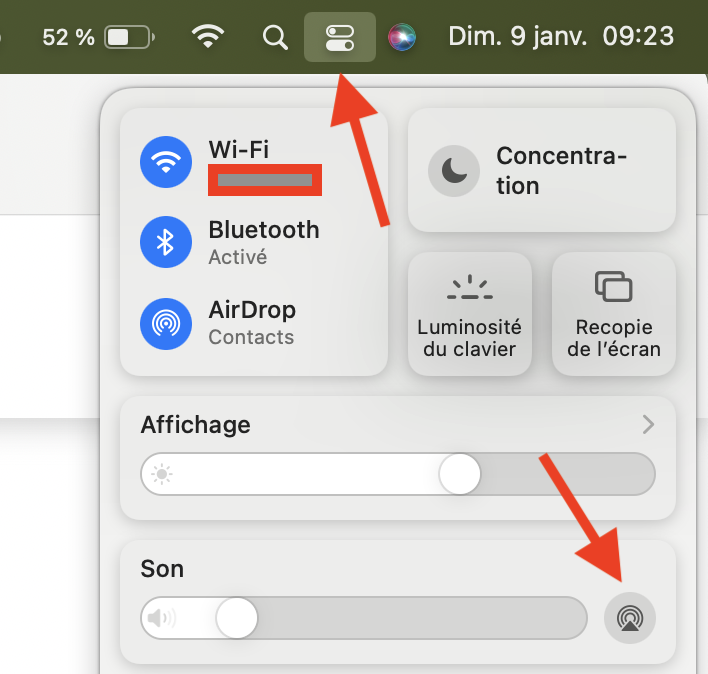The image size is (708, 674).
Task: Open the Concentration text label panel
Action: click(x=561, y=171)
